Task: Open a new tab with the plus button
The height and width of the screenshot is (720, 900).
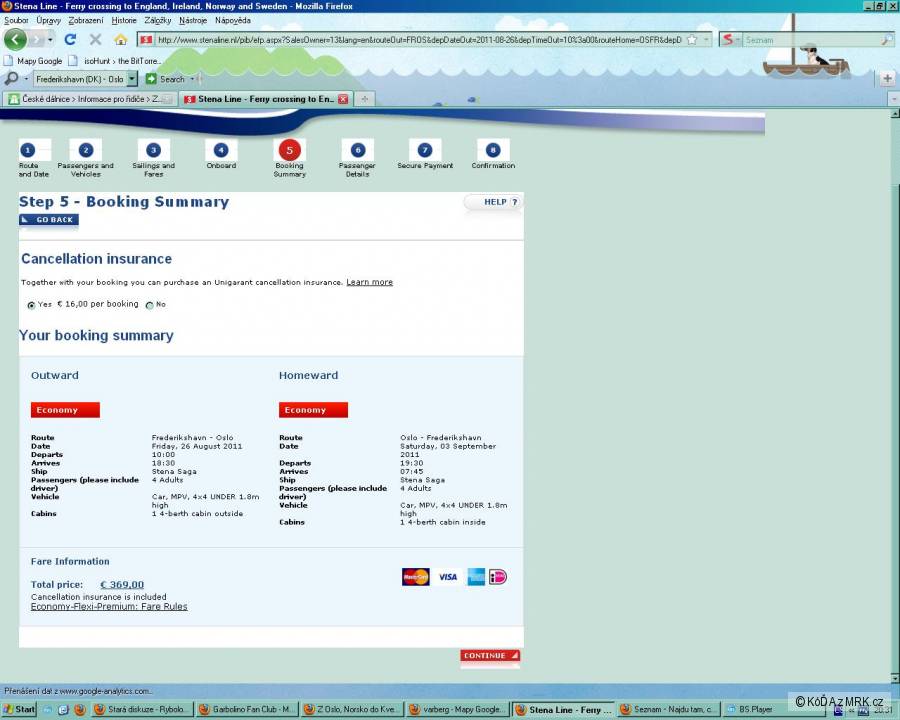Action: (x=364, y=99)
